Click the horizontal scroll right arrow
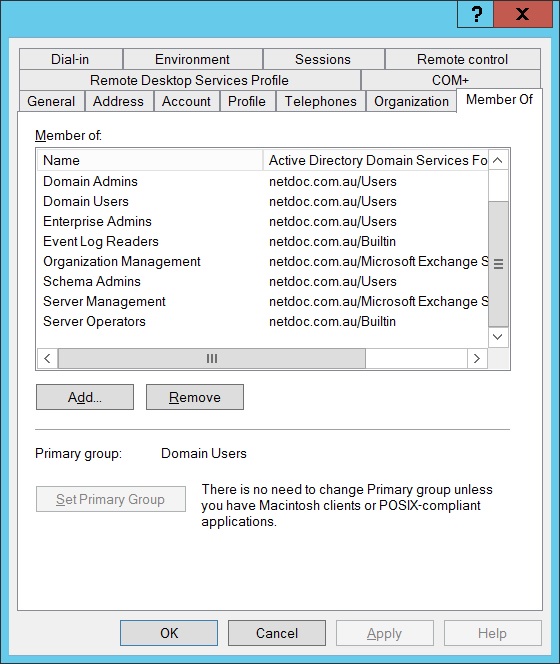The height and width of the screenshot is (664, 560). [477, 358]
